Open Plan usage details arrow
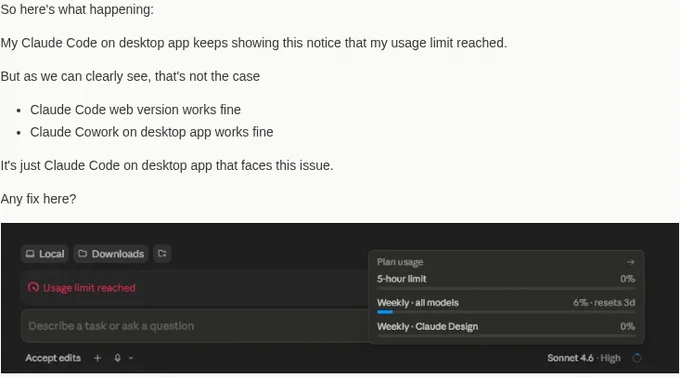This screenshot has width=680, height=378. [631, 262]
